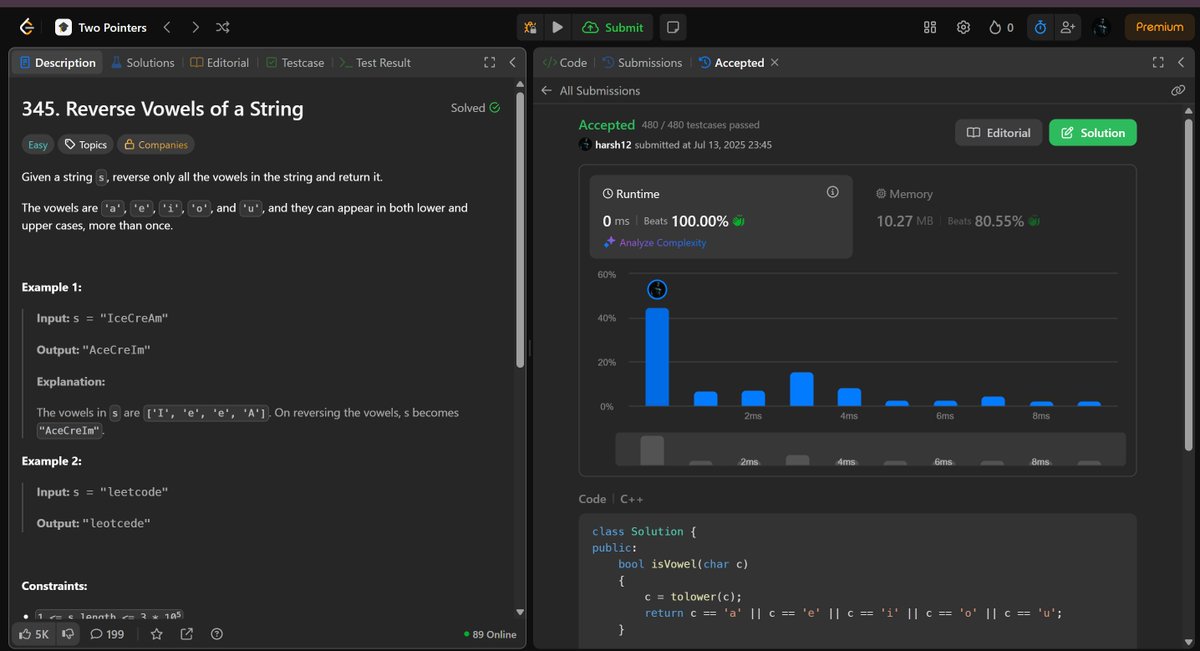Click the tallest runtime distribution bar
1200x651 pixels.
point(657,356)
